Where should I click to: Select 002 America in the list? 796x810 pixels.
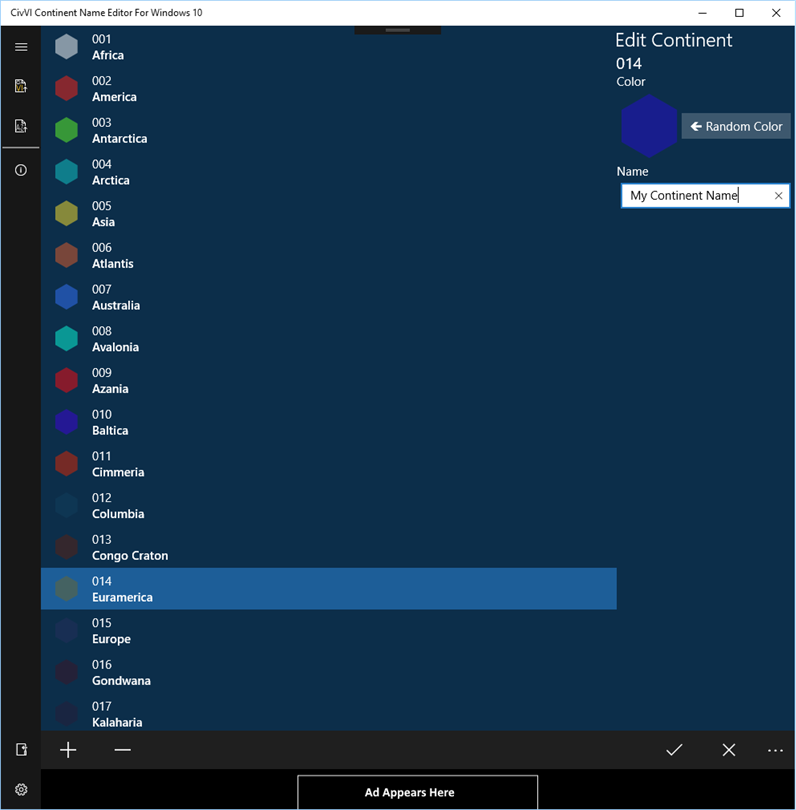tap(329, 89)
